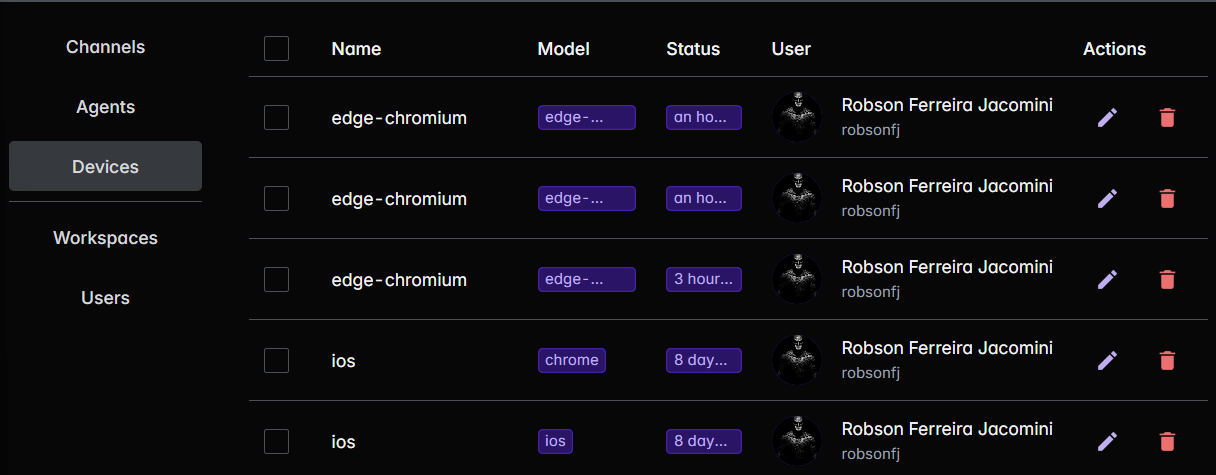The height and width of the screenshot is (475, 1216).
Task: Click the Name column header
Action: [356, 48]
